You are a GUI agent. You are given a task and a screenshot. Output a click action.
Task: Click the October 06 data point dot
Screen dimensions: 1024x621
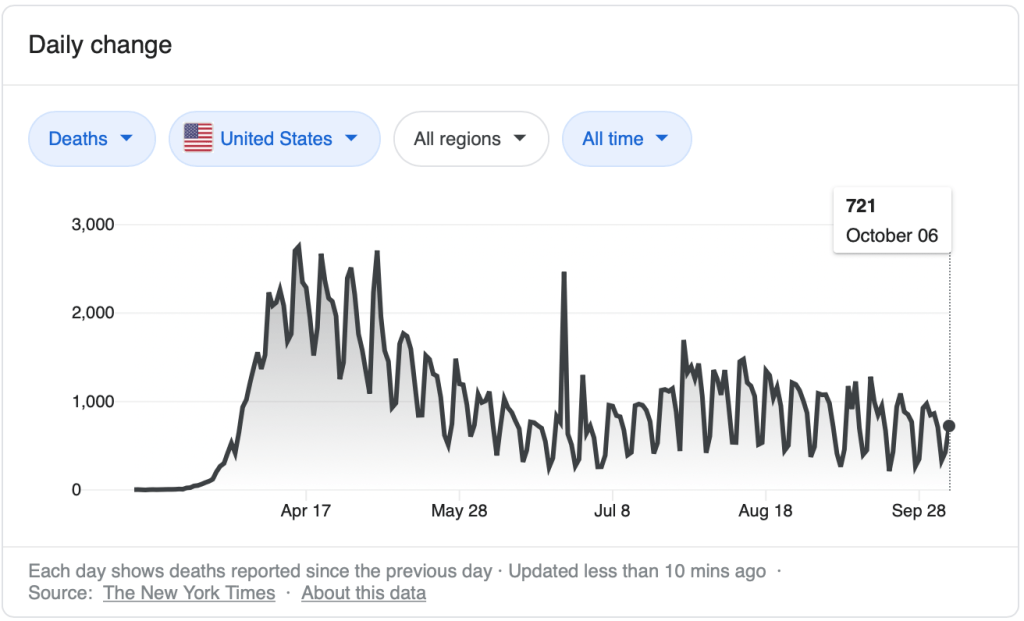(x=949, y=426)
